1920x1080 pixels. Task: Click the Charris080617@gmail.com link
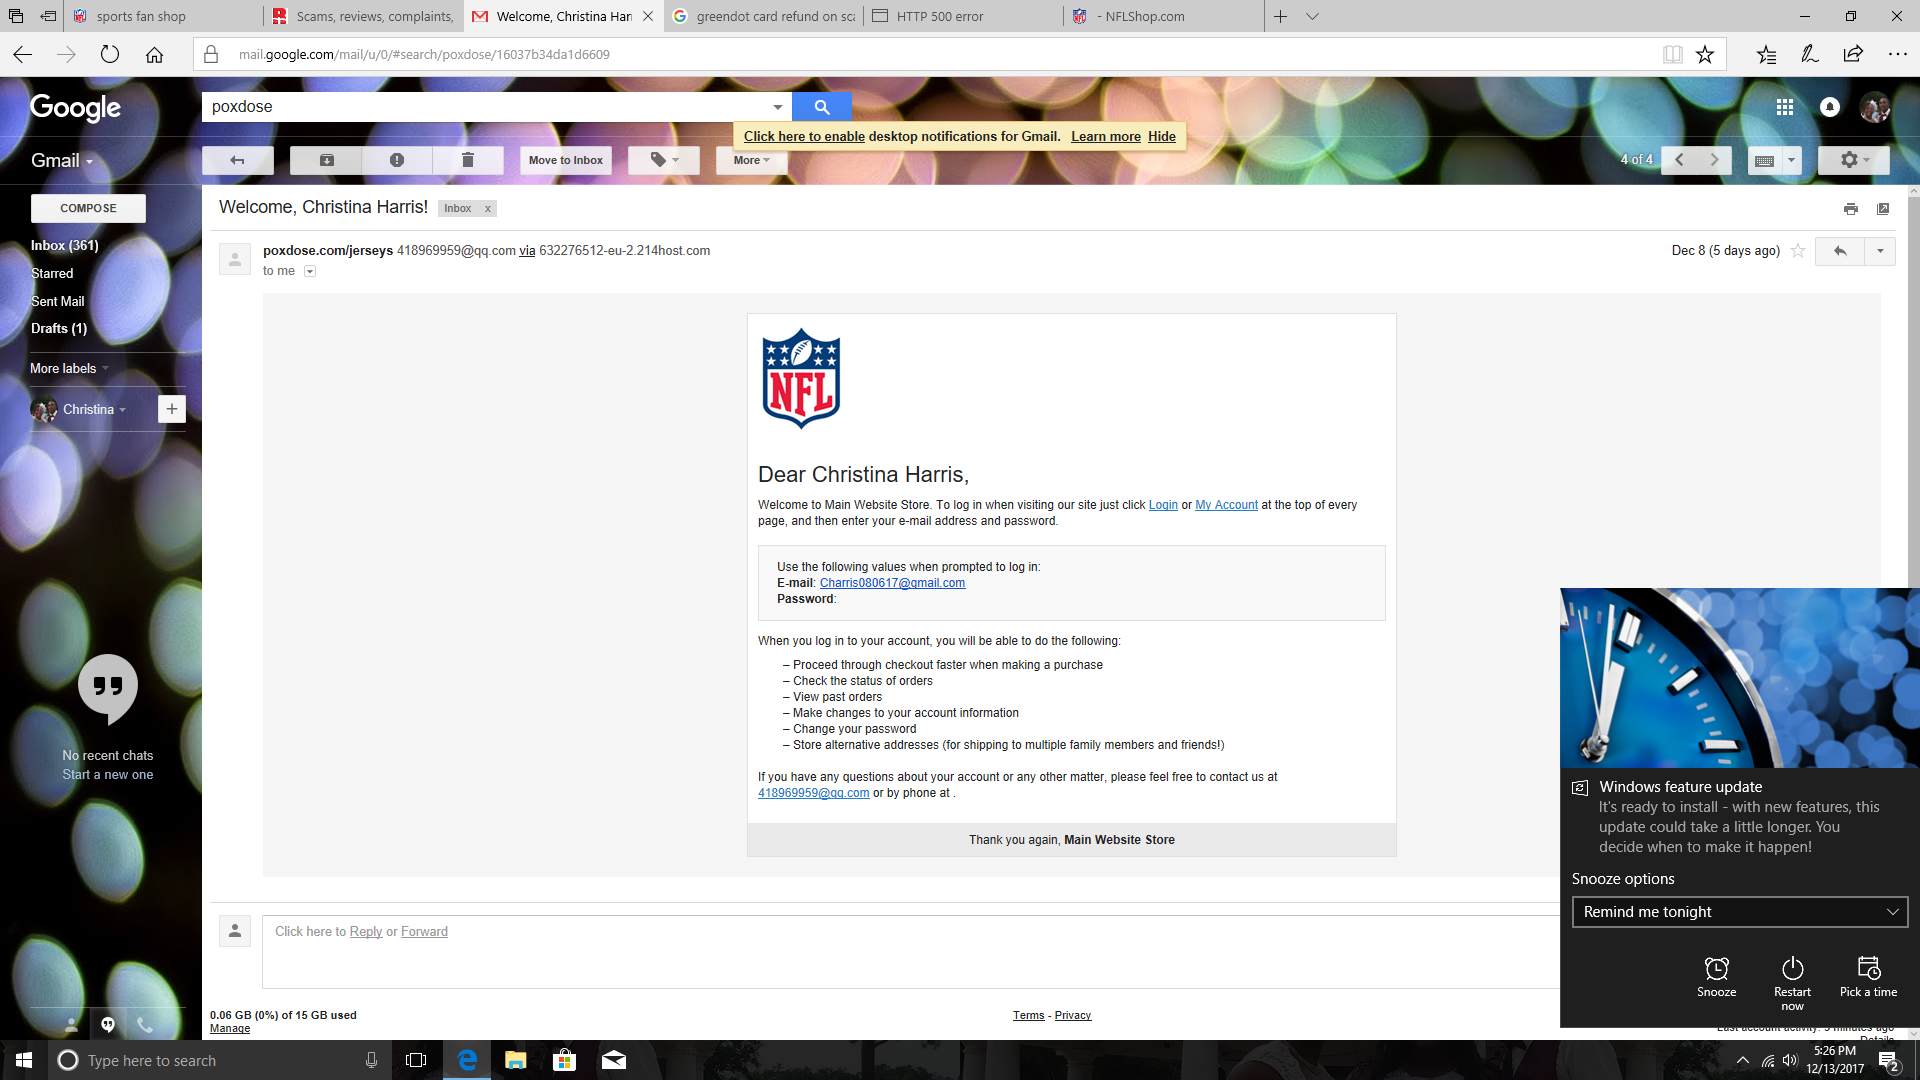(x=892, y=583)
